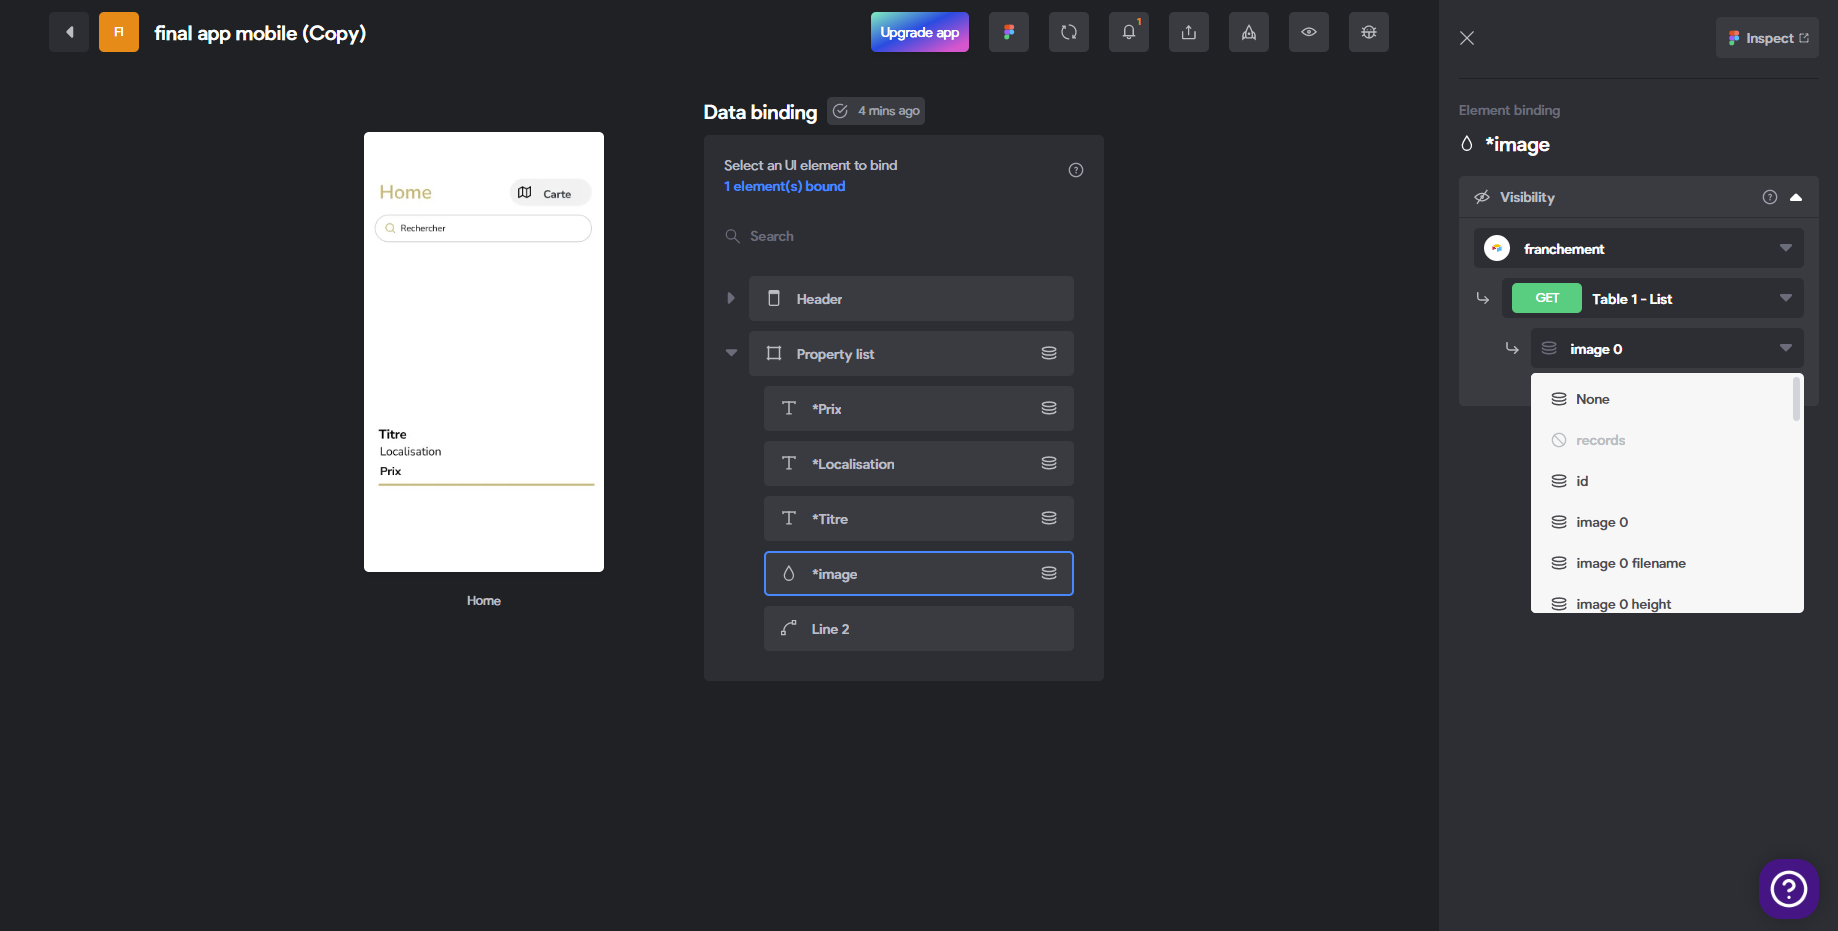Click the Home screen thumbnail
Screen dimensions: 1838x931
coord(484,352)
